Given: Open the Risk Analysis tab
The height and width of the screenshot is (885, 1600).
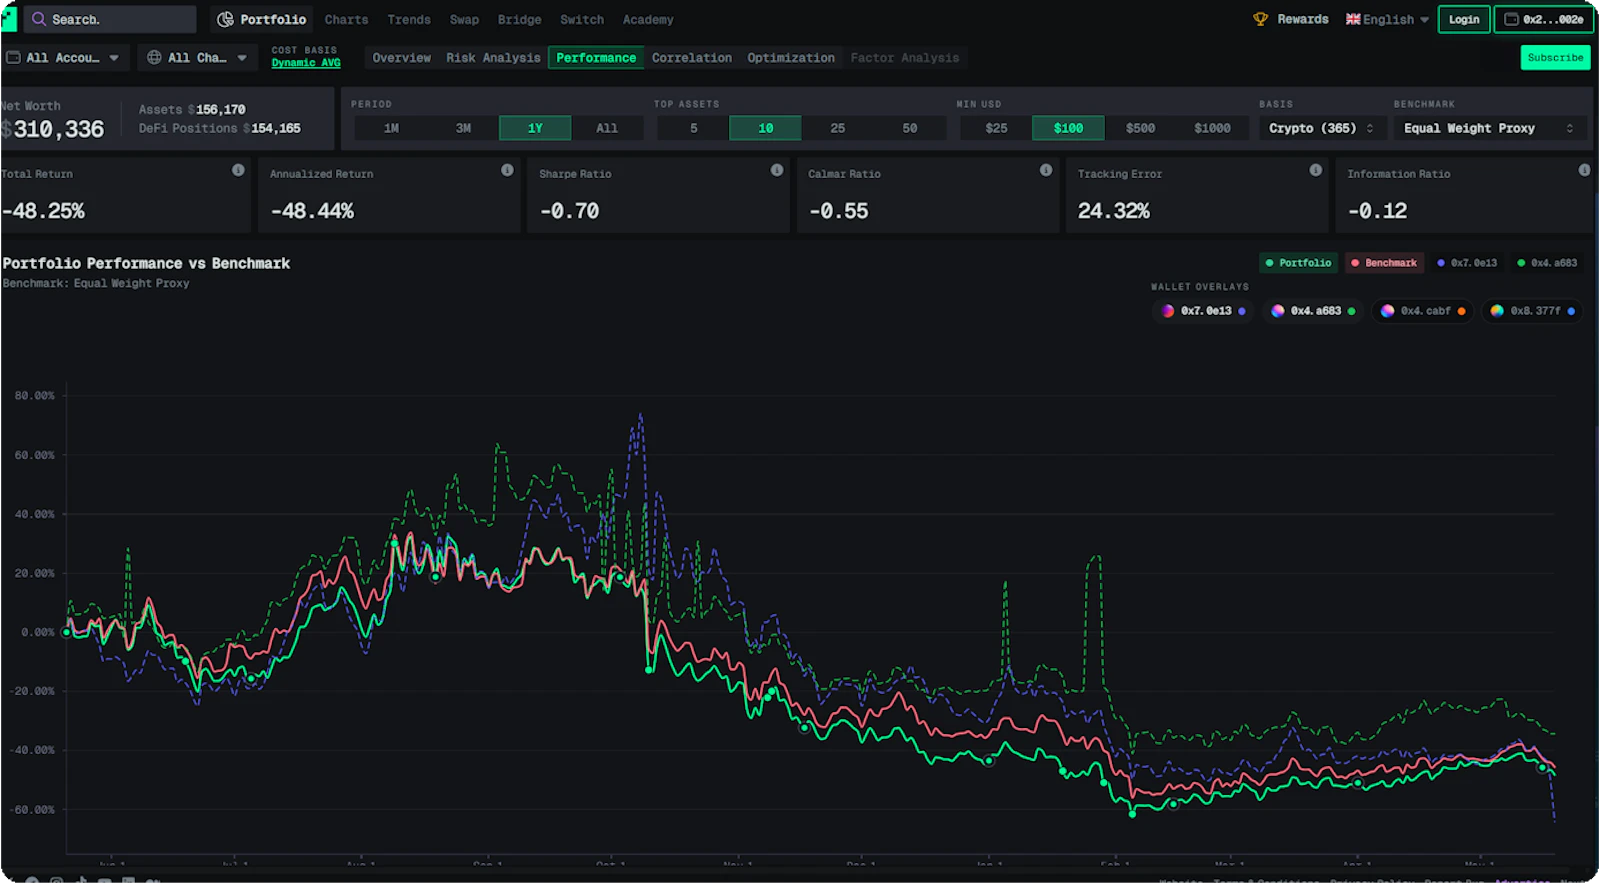Looking at the screenshot, I should pyautogui.click(x=493, y=58).
